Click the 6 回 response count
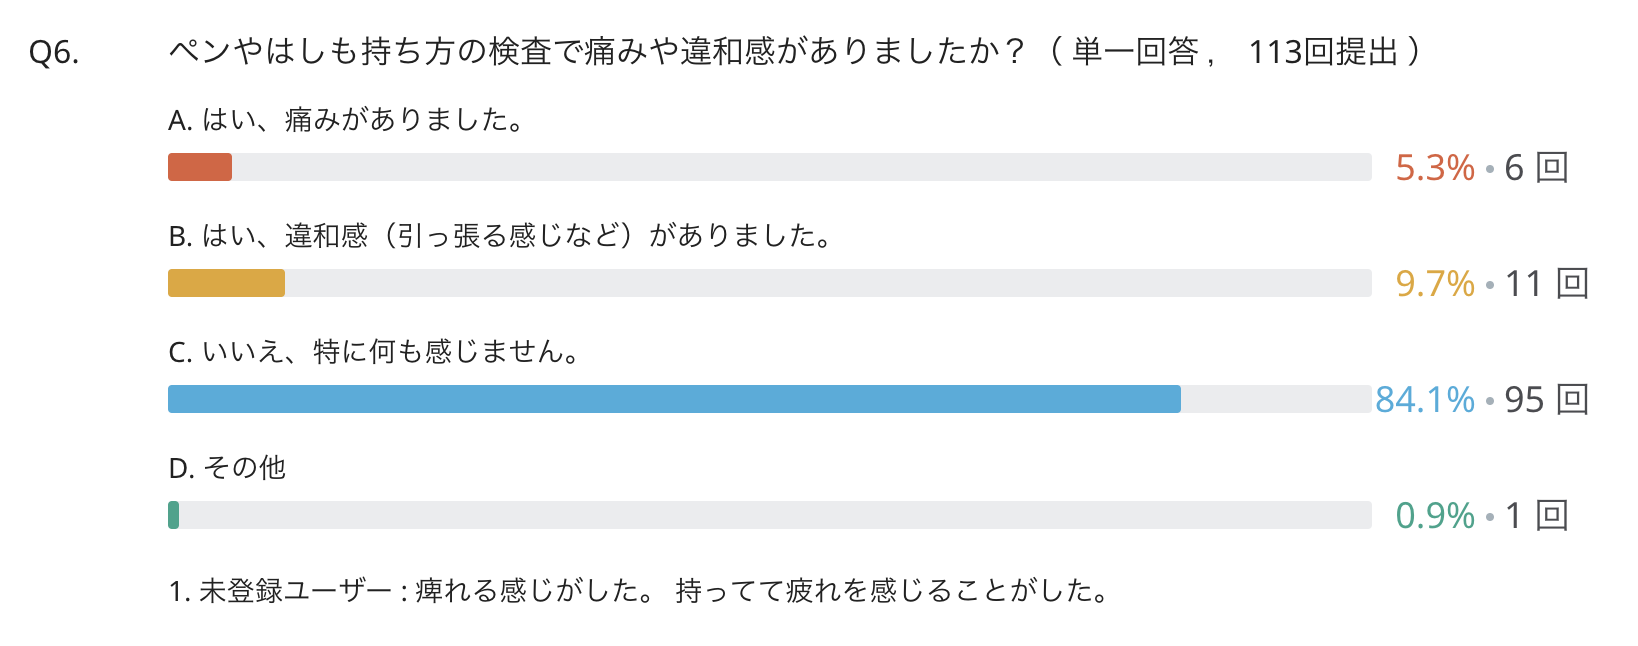The height and width of the screenshot is (646, 1638). click(x=1537, y=168)
